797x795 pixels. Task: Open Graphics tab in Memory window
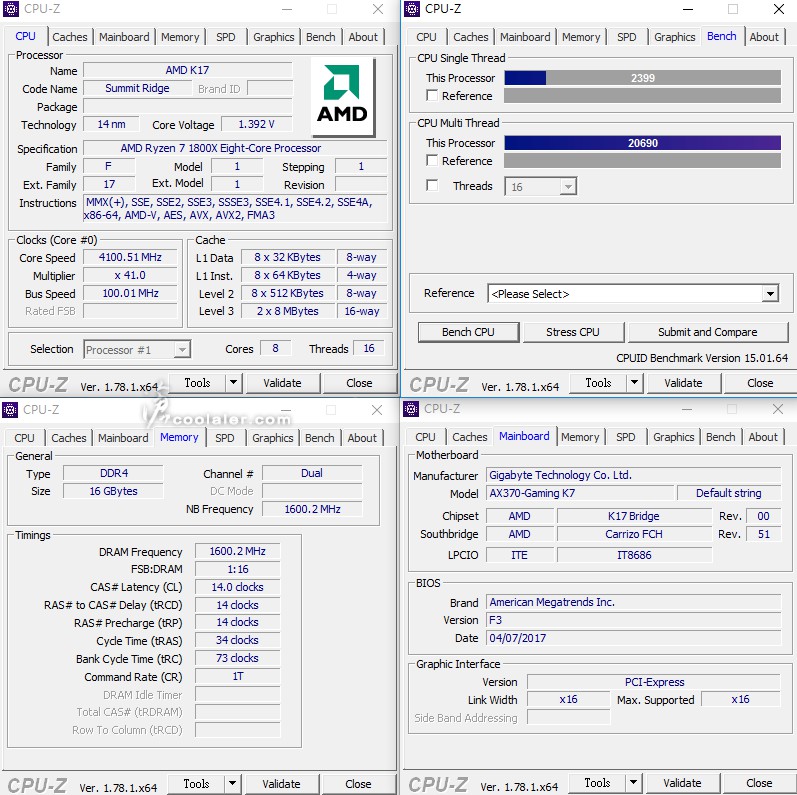pos(273,438)
